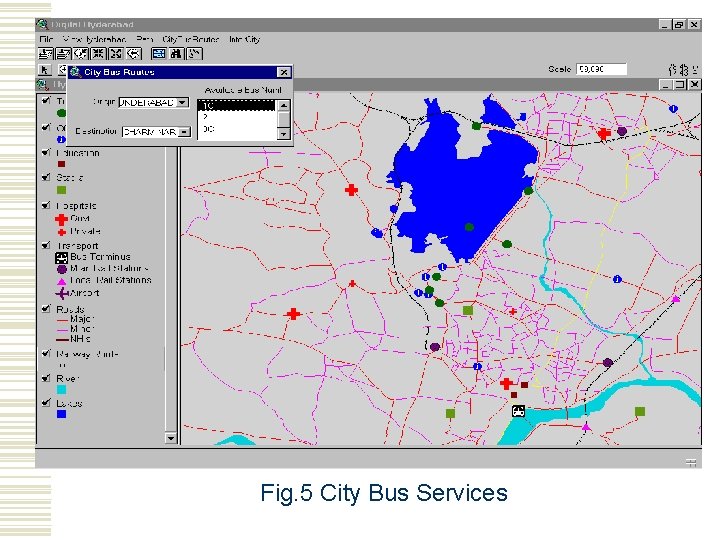Click the Bus Terminus legend symbol

point(61,258)
